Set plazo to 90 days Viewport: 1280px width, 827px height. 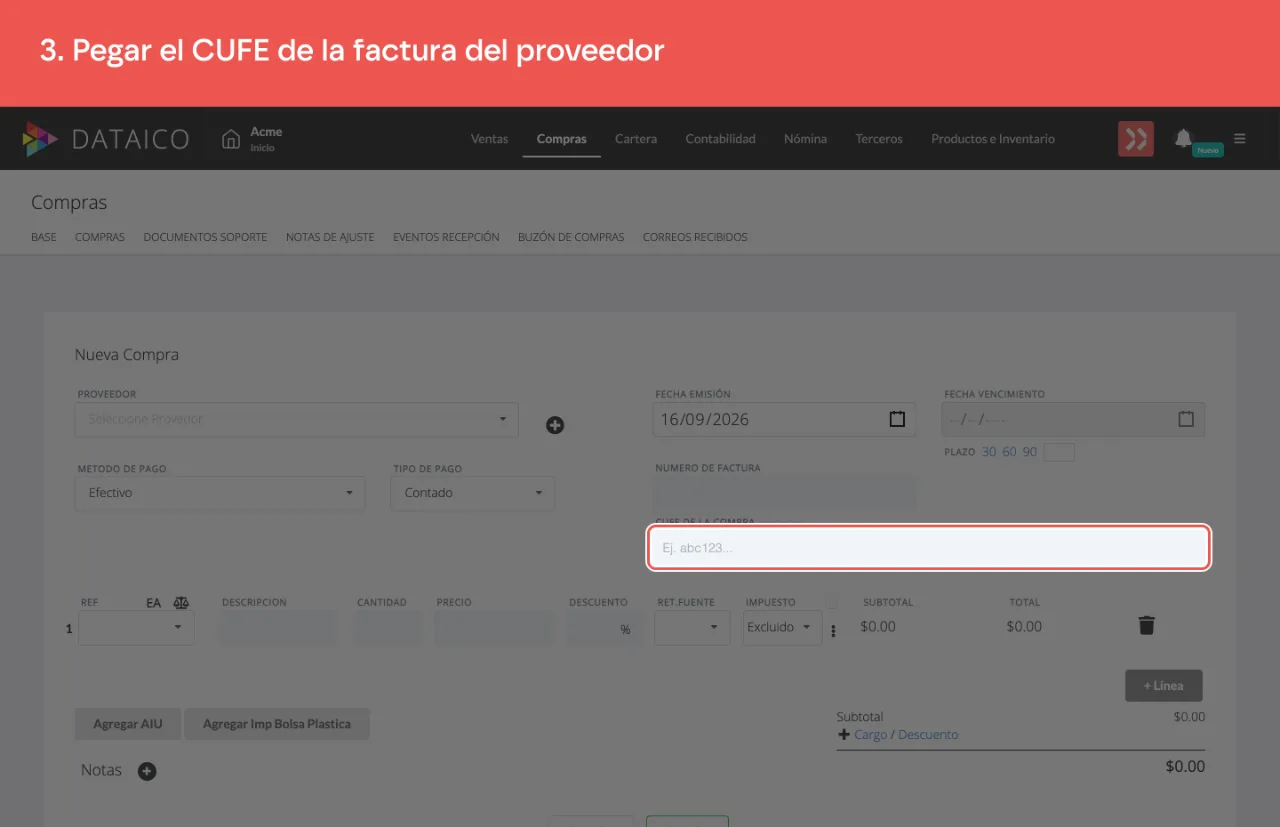pyautogui.click(x=1029, y=452)
